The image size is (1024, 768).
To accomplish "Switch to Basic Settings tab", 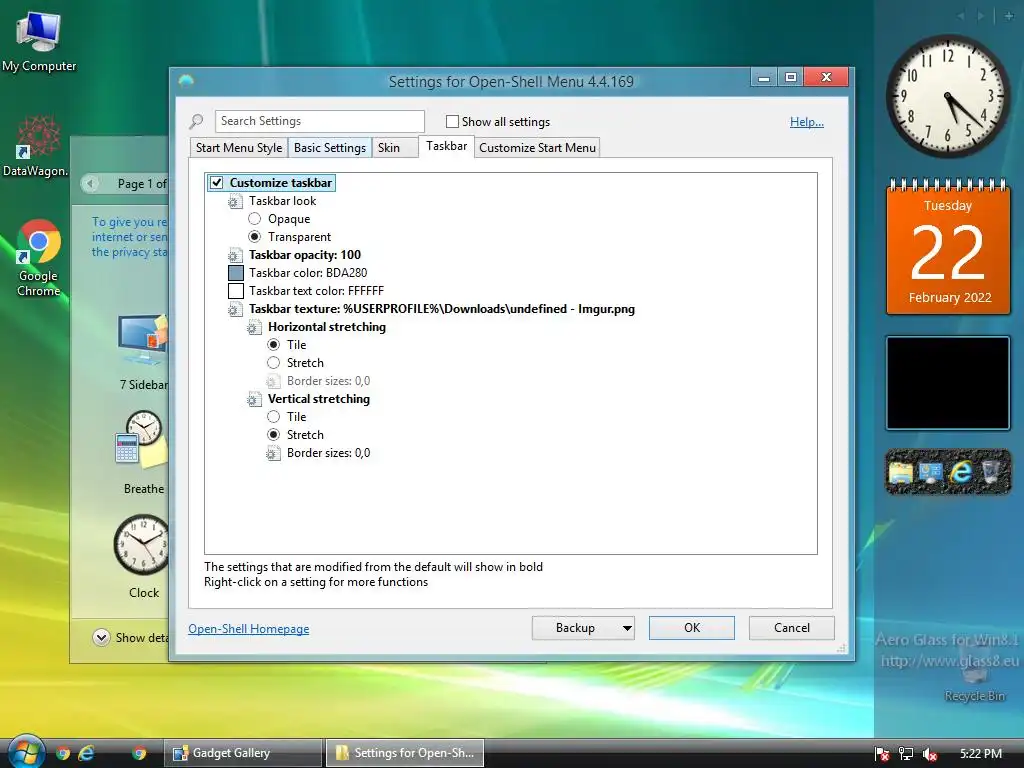I will tap(330, 148).
